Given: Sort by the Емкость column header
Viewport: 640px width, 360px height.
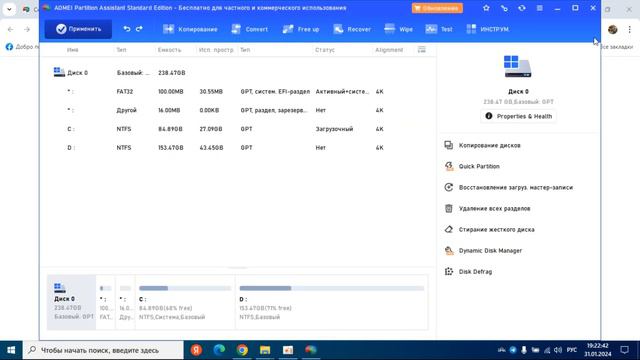Looking at the screenshot, I should pyautogui.click(x=169, y=50).
